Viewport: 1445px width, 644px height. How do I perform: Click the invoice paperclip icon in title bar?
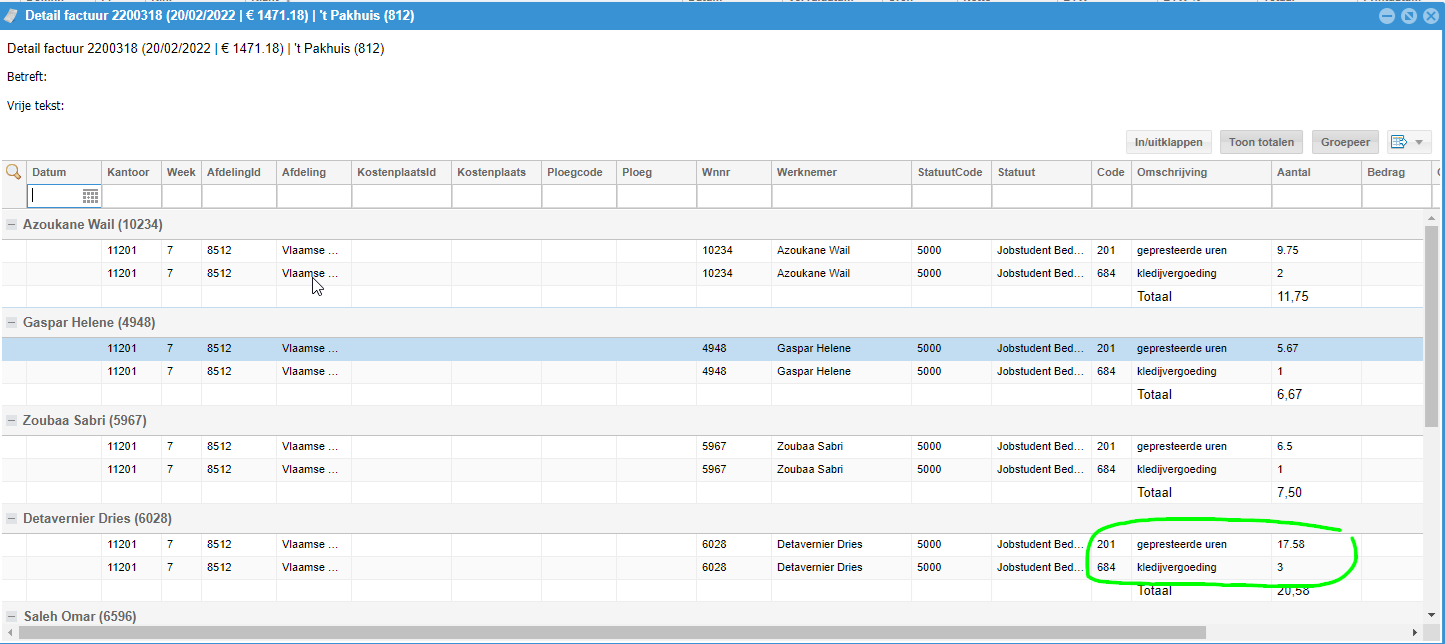coord(11,15)
